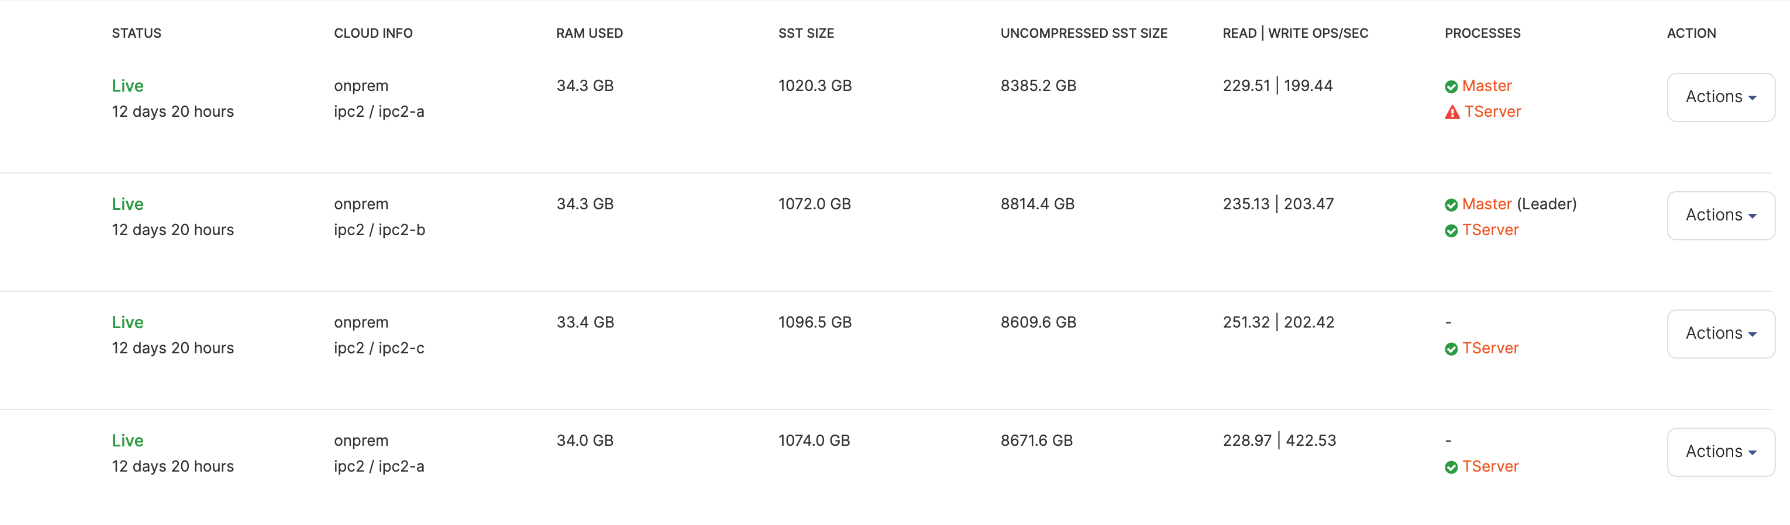
Task: Click the green check beside last-row TServer
Action: pyautogui.click(x=1451, y=467)
